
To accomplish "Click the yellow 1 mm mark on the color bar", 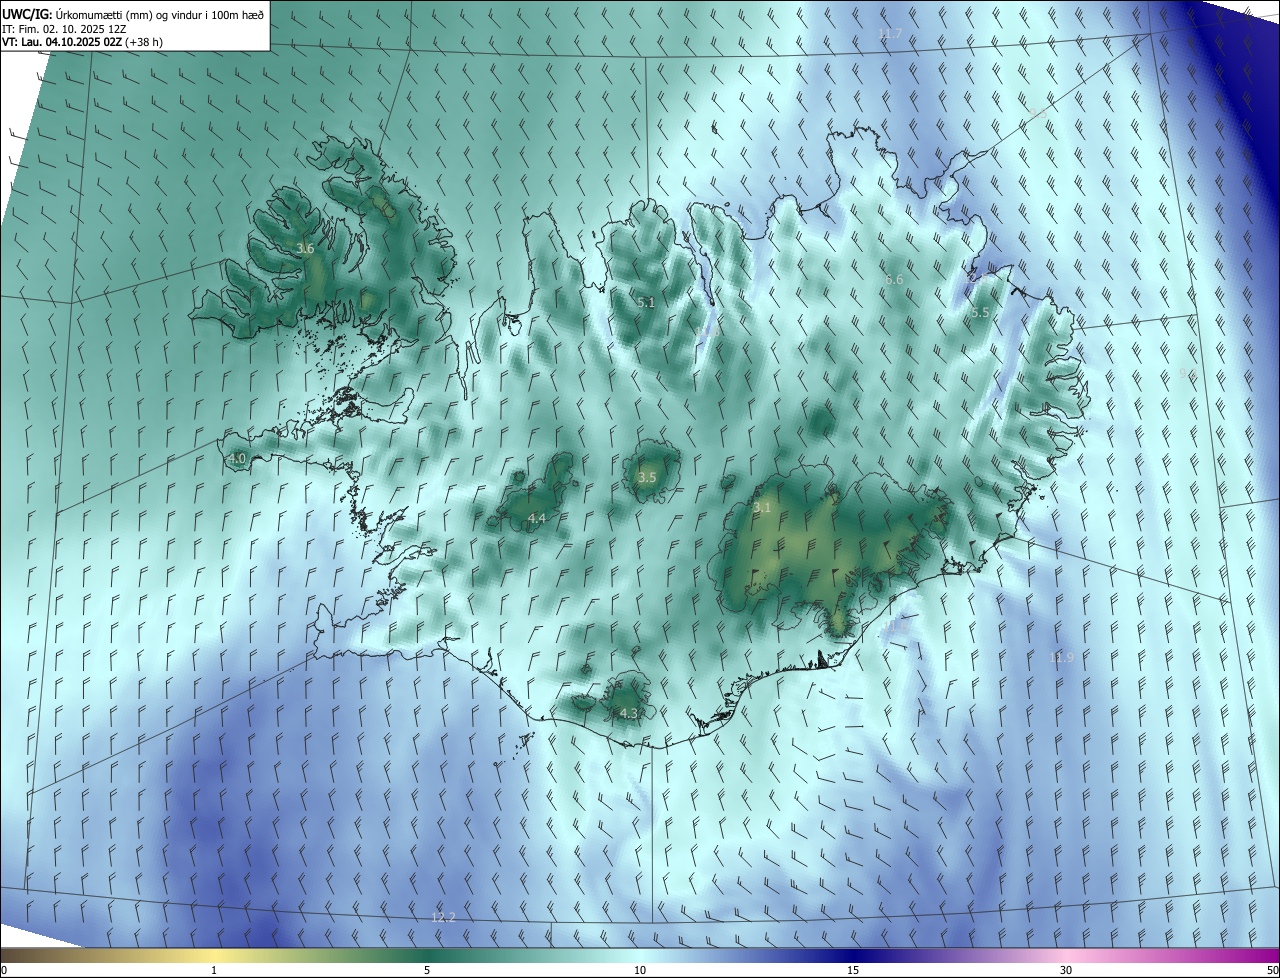I will pos(214,970).
